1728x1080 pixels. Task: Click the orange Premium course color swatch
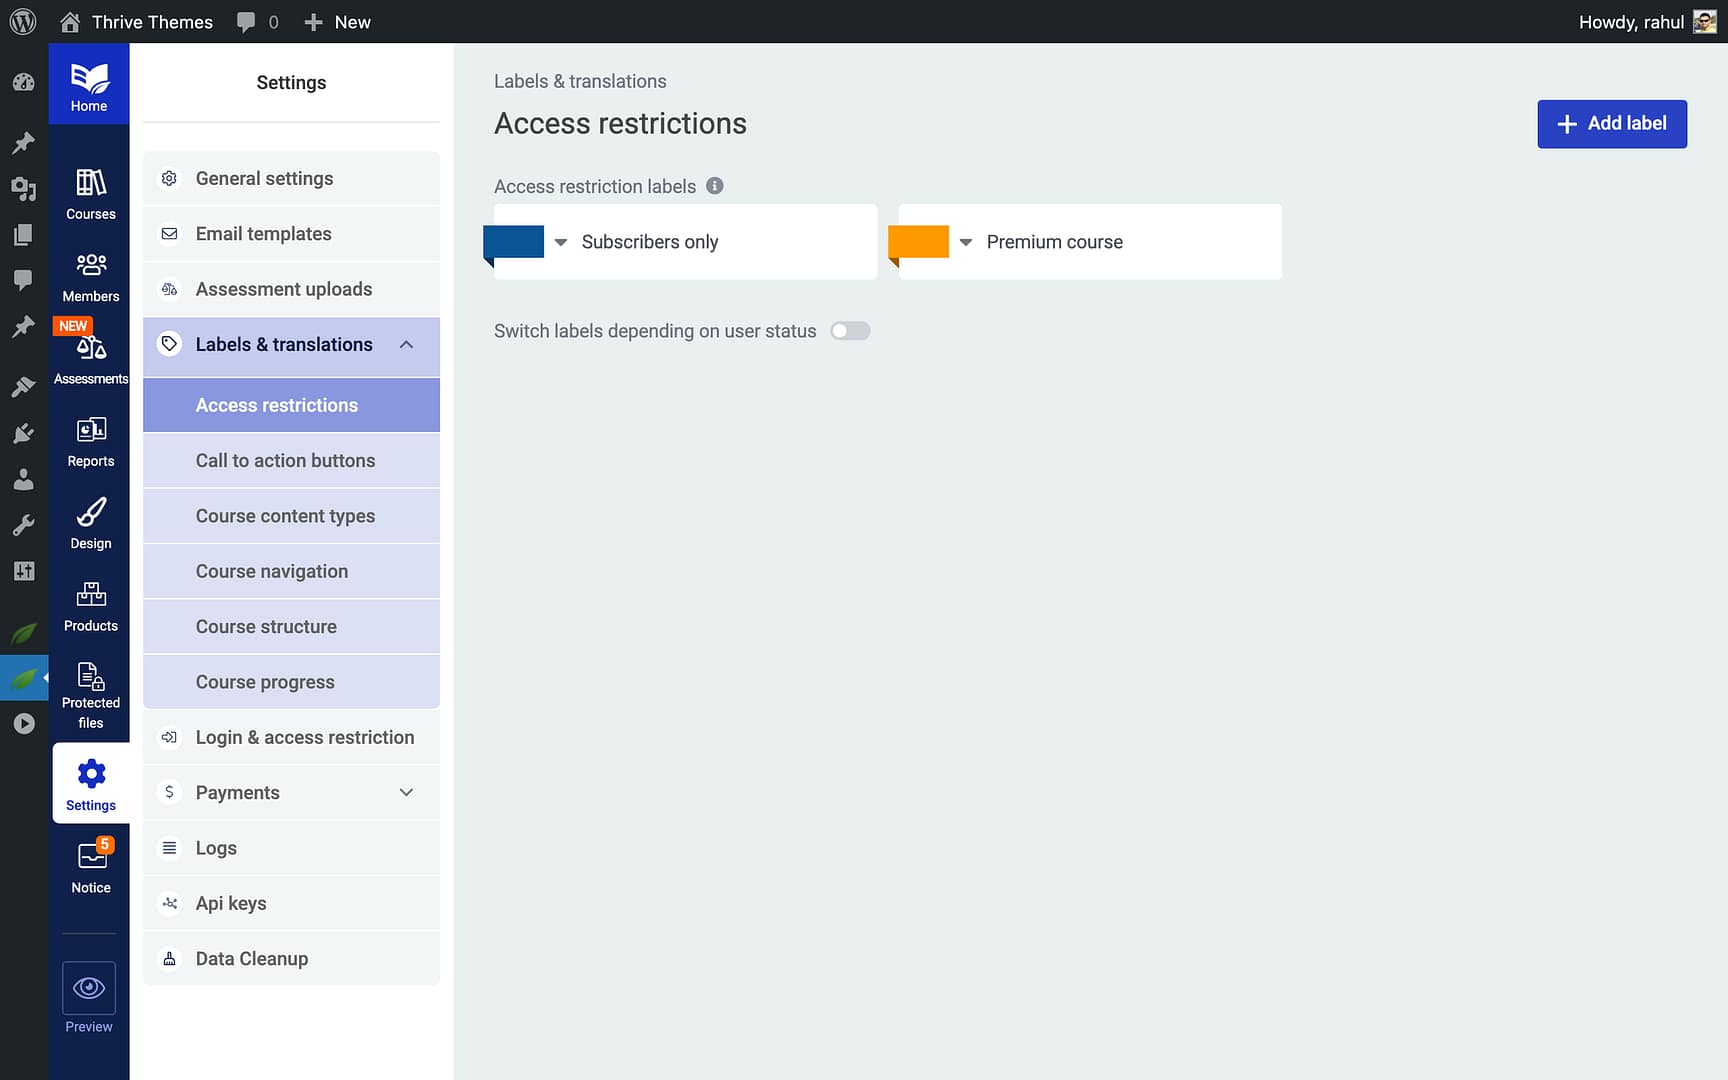(916, 241)
